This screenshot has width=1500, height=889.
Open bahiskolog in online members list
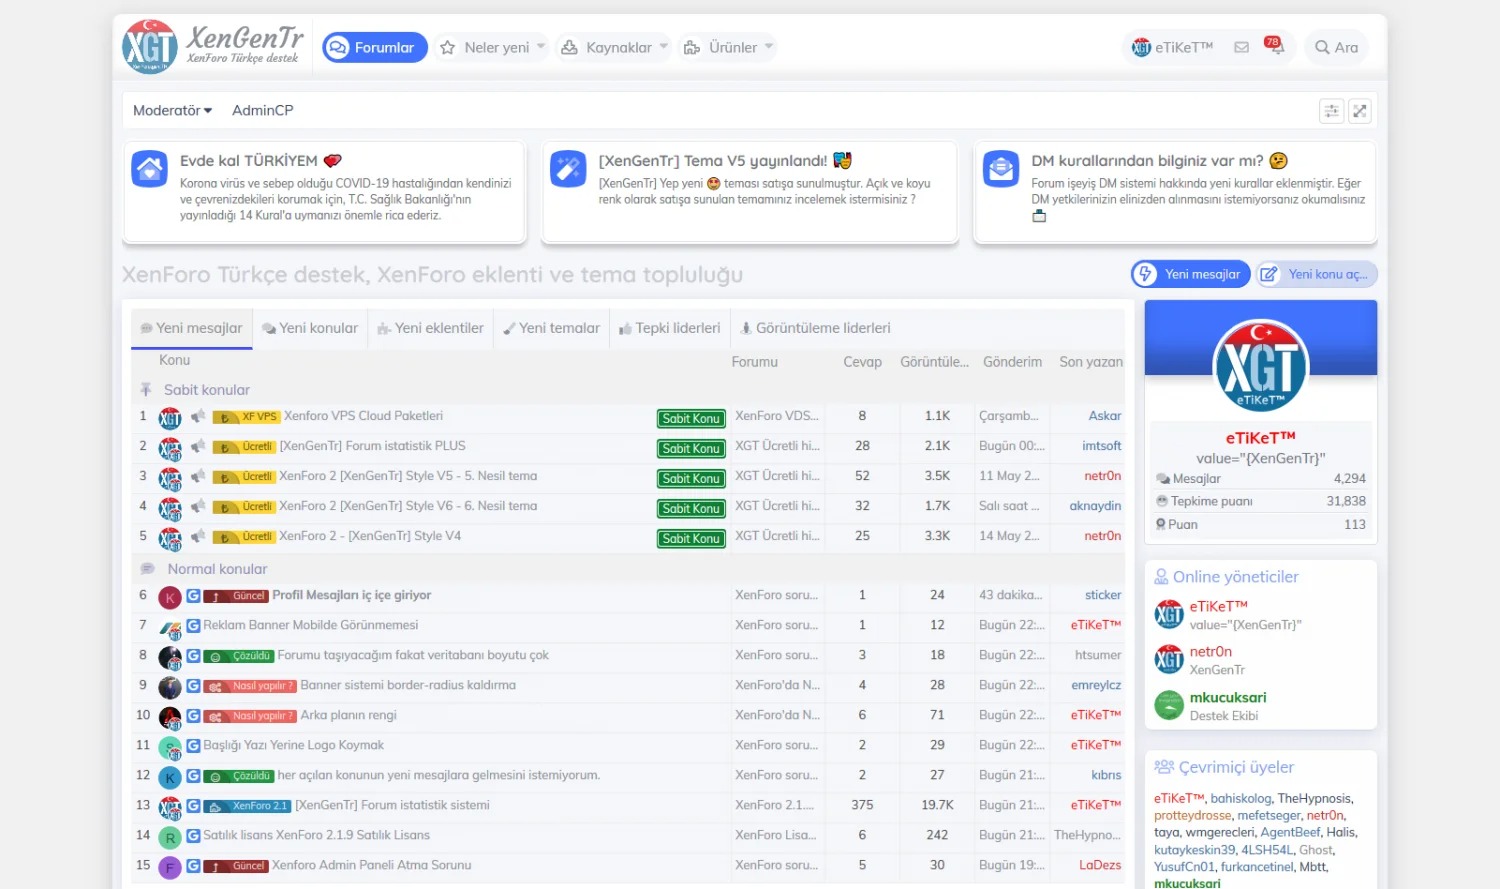pos(1241,798)
